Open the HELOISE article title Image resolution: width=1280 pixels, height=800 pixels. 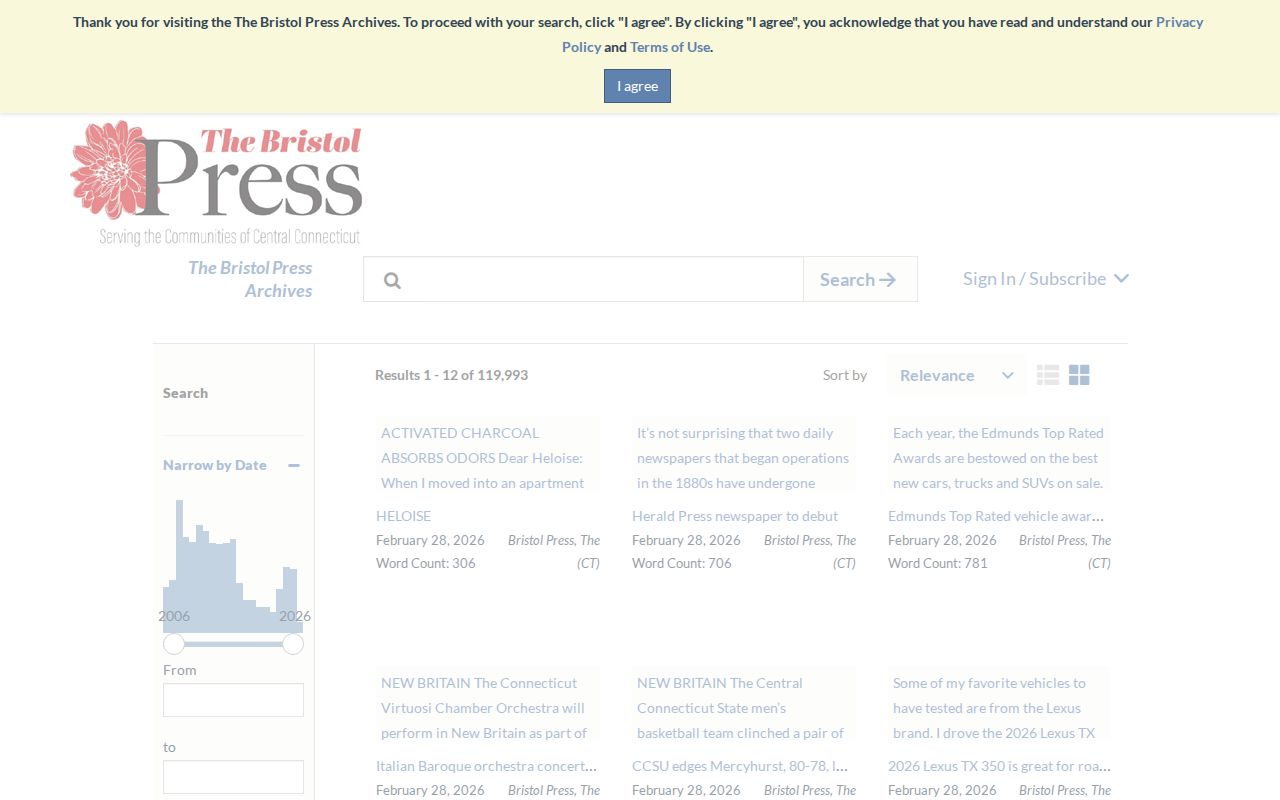coord(404,516)
